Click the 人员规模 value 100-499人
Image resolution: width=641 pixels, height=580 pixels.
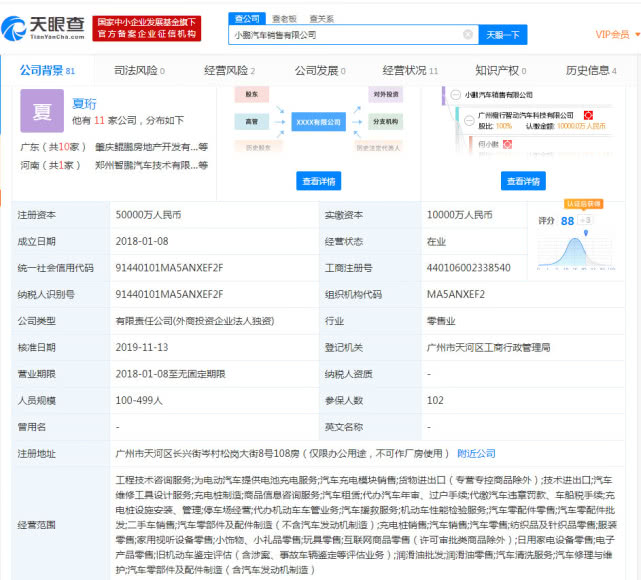pos(139,401)
